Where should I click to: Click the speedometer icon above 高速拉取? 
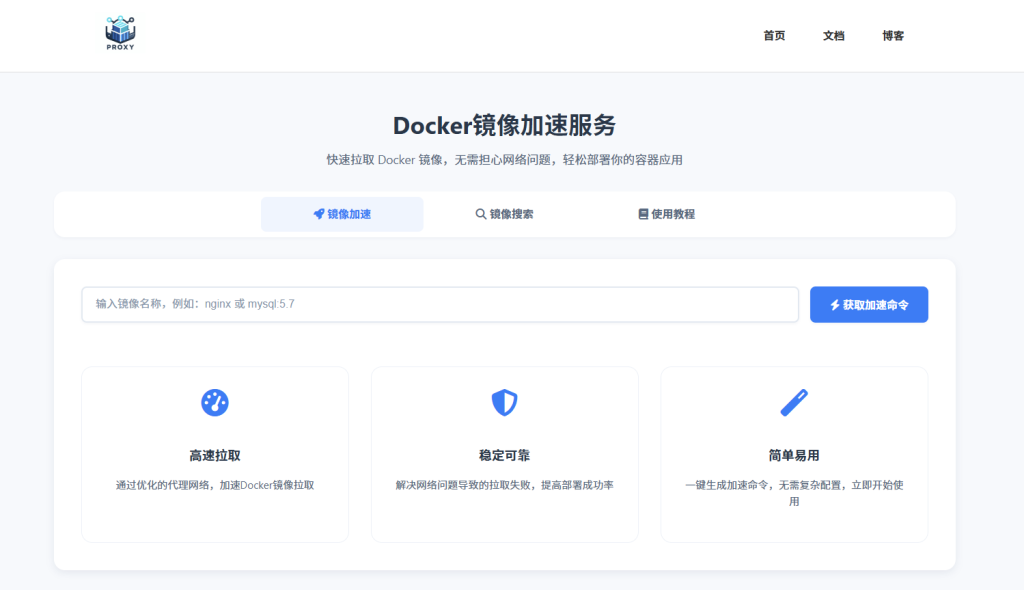215,402
